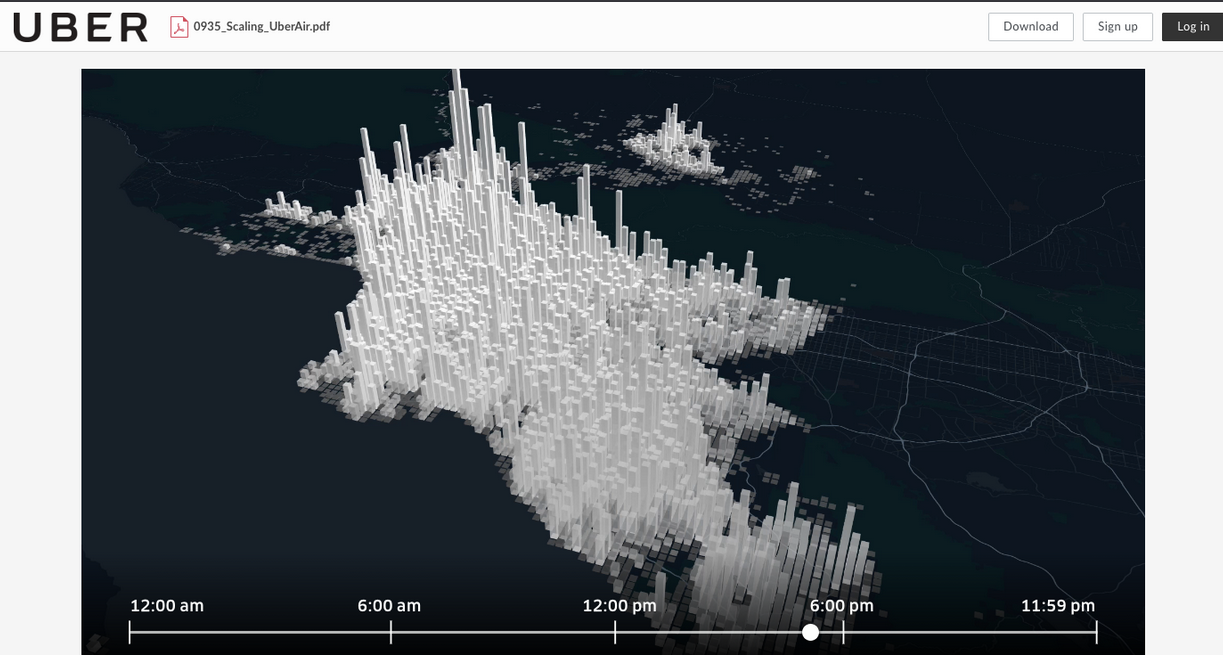Screen dimensions: 1223x655
Task: Click the small isolated bar cluster at top
Action: pos(675,142)
